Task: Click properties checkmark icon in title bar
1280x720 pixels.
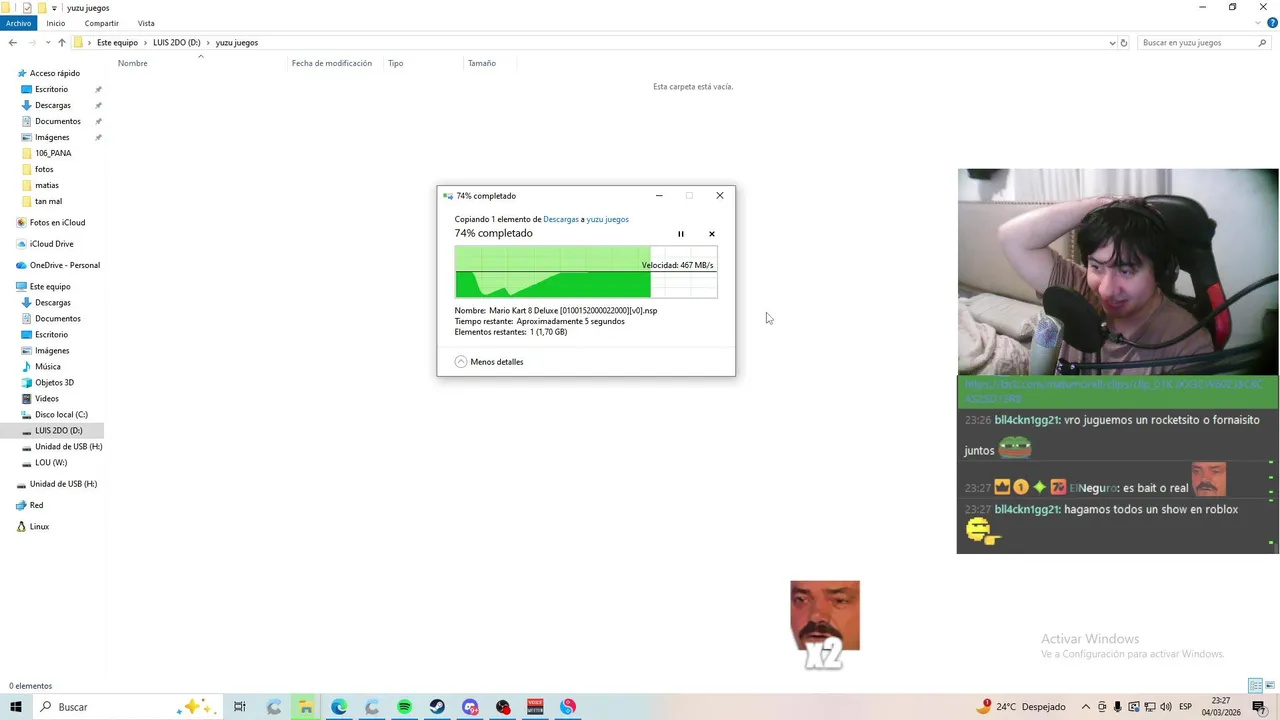Action: pos(27,8)
